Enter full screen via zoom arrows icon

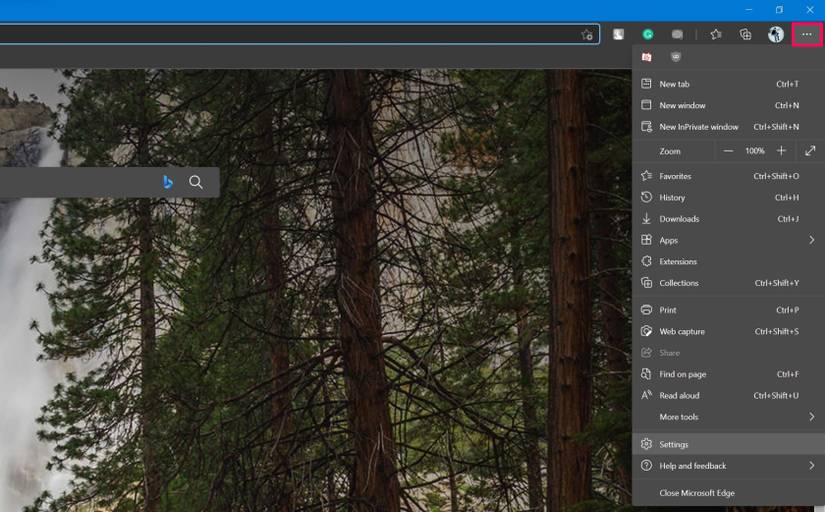point(810,151)
